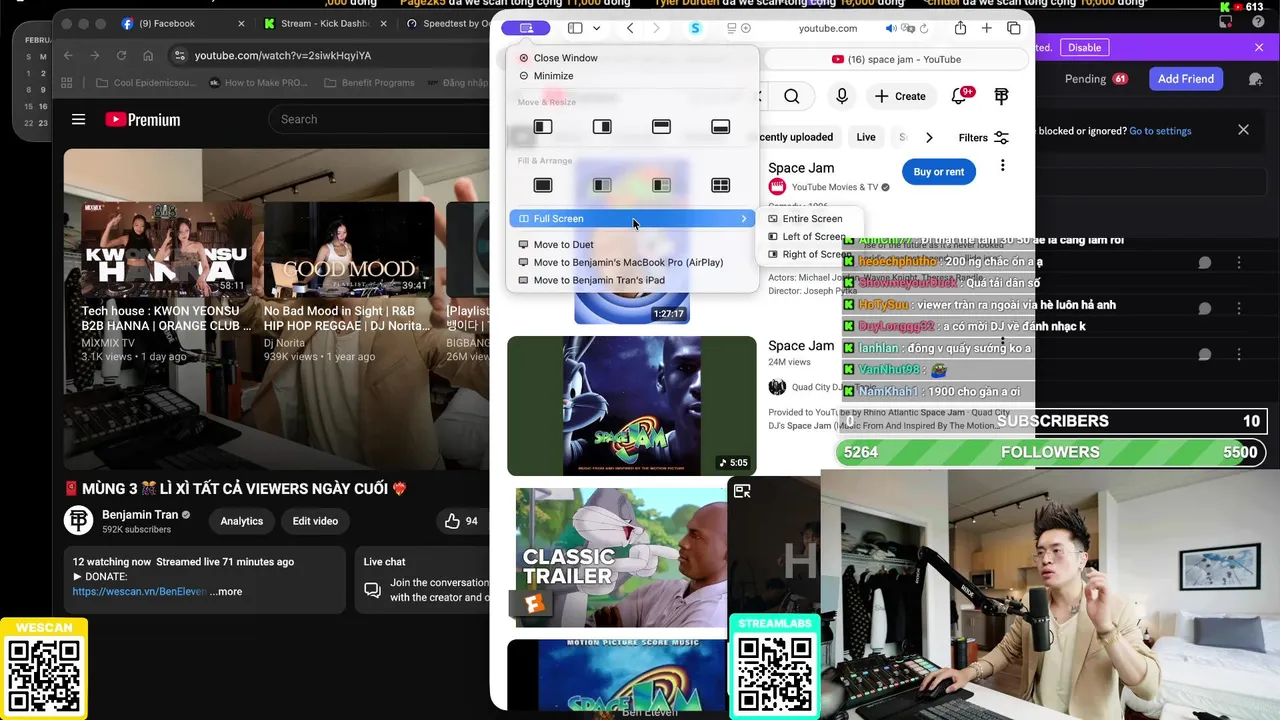
Task: Add new tab in Safari
Action: click(x=987, y=28)
